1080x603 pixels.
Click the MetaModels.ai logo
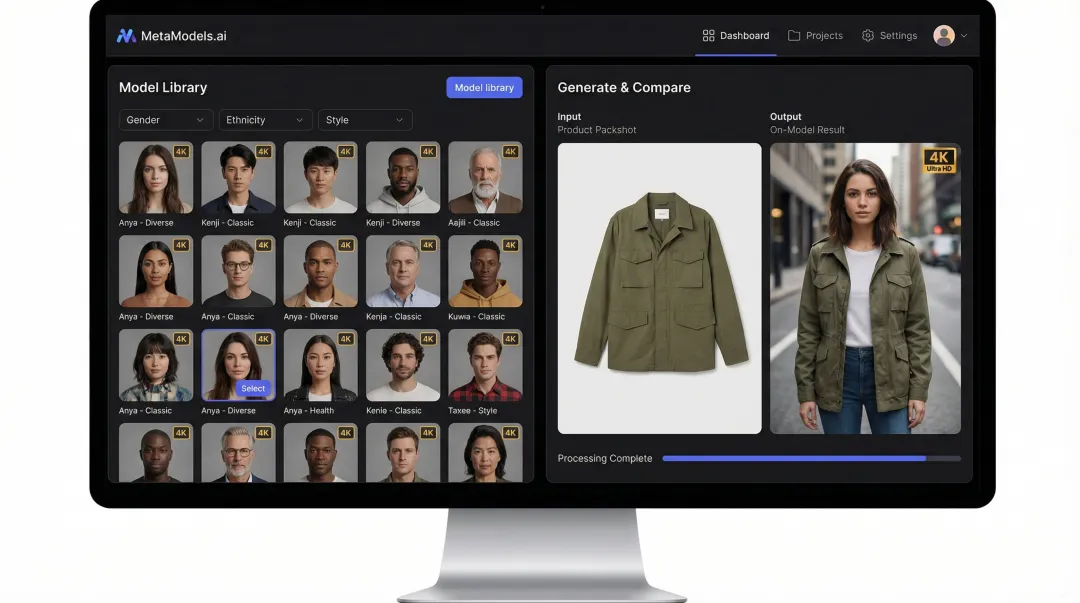170,35
